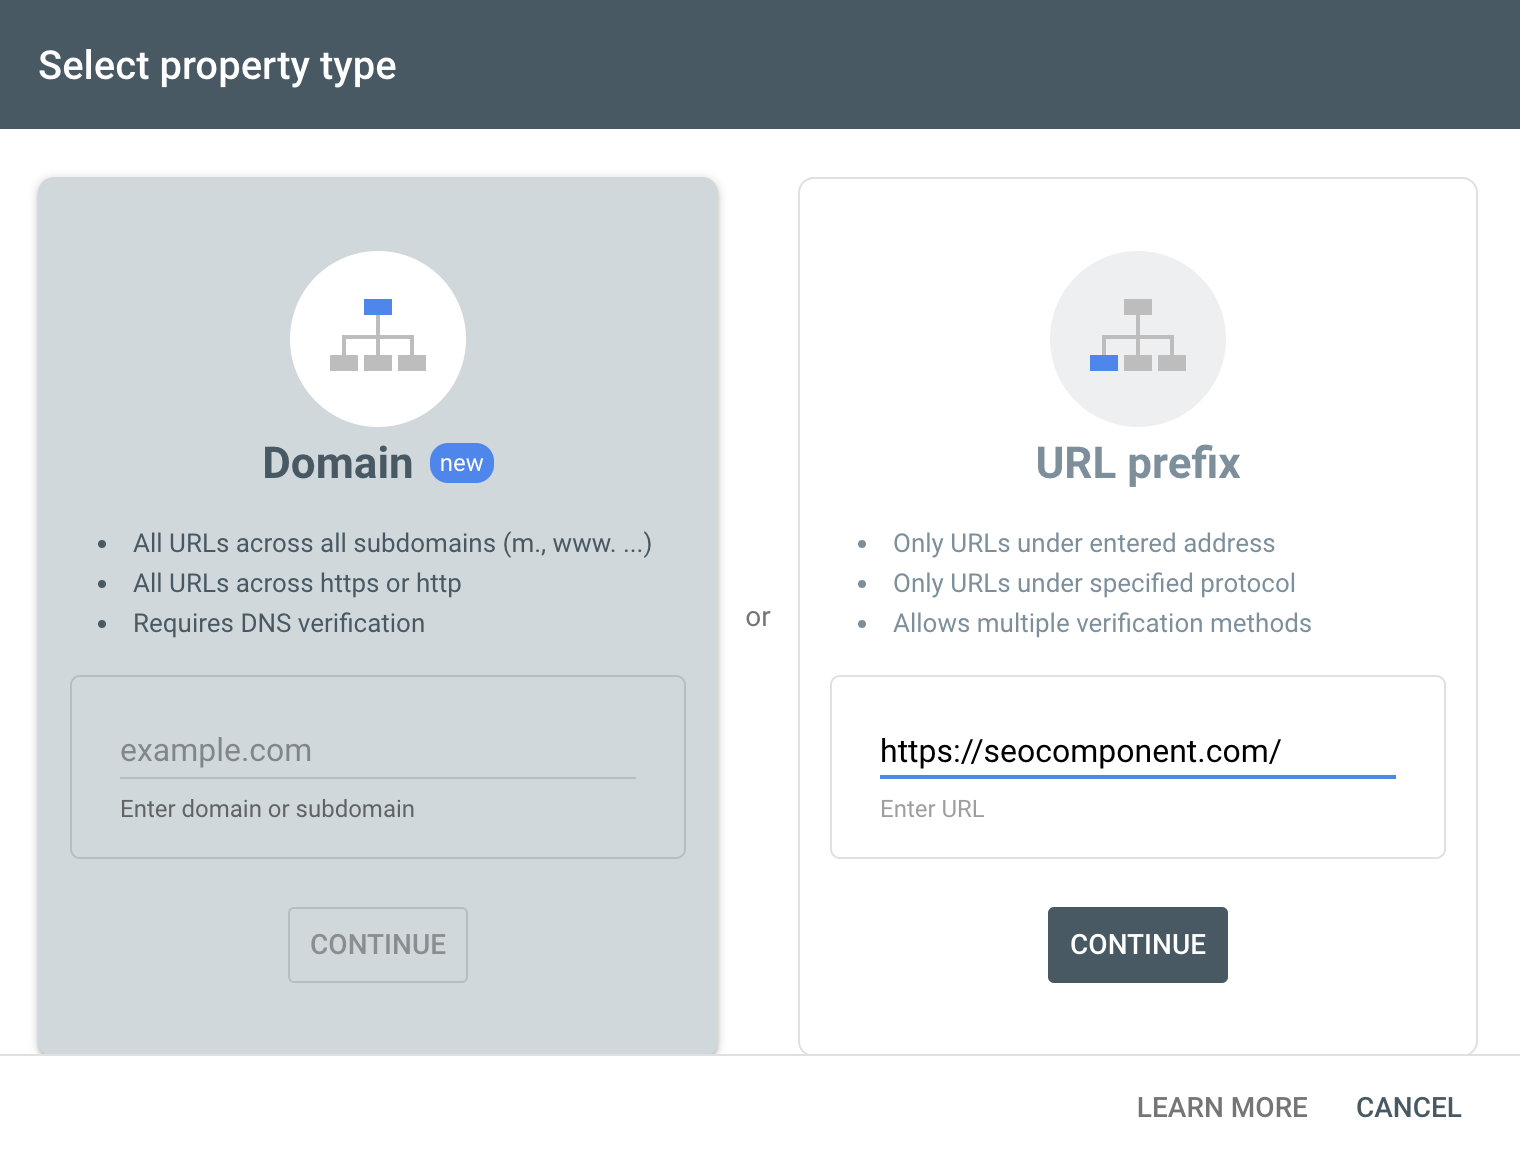Click 'Only URLs under specified protocol' text
Image resolution: width=1520 pixels, height=1154 pixels.
coord(1094,583)
